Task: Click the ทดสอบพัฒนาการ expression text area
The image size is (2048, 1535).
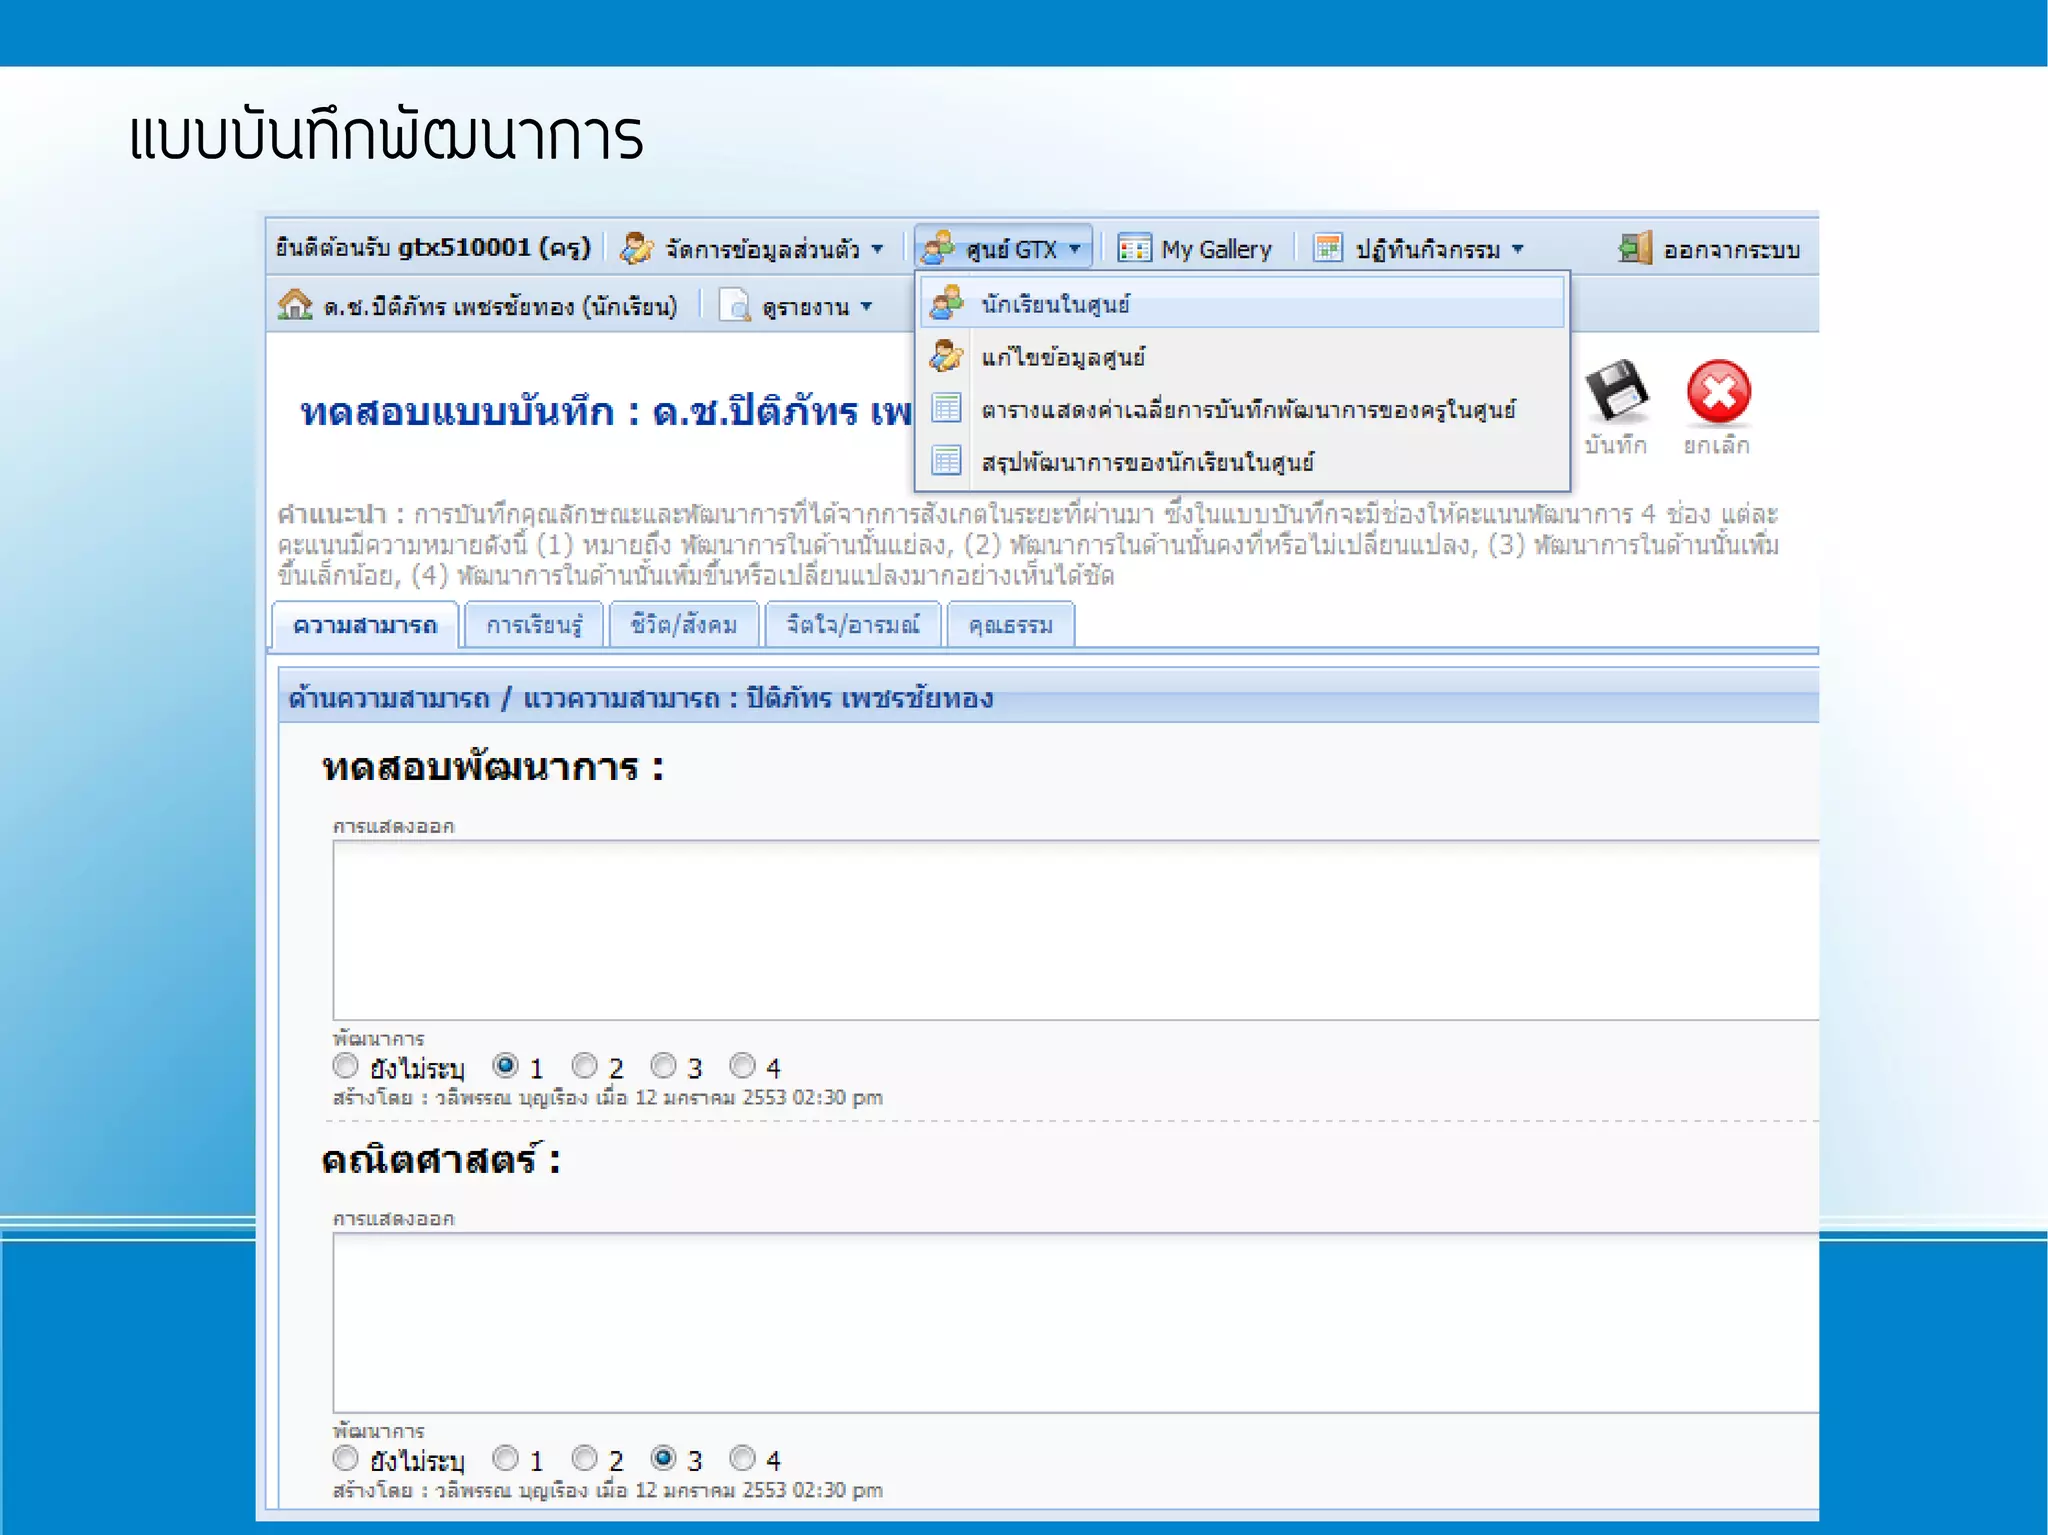Action: (1075, 930)
